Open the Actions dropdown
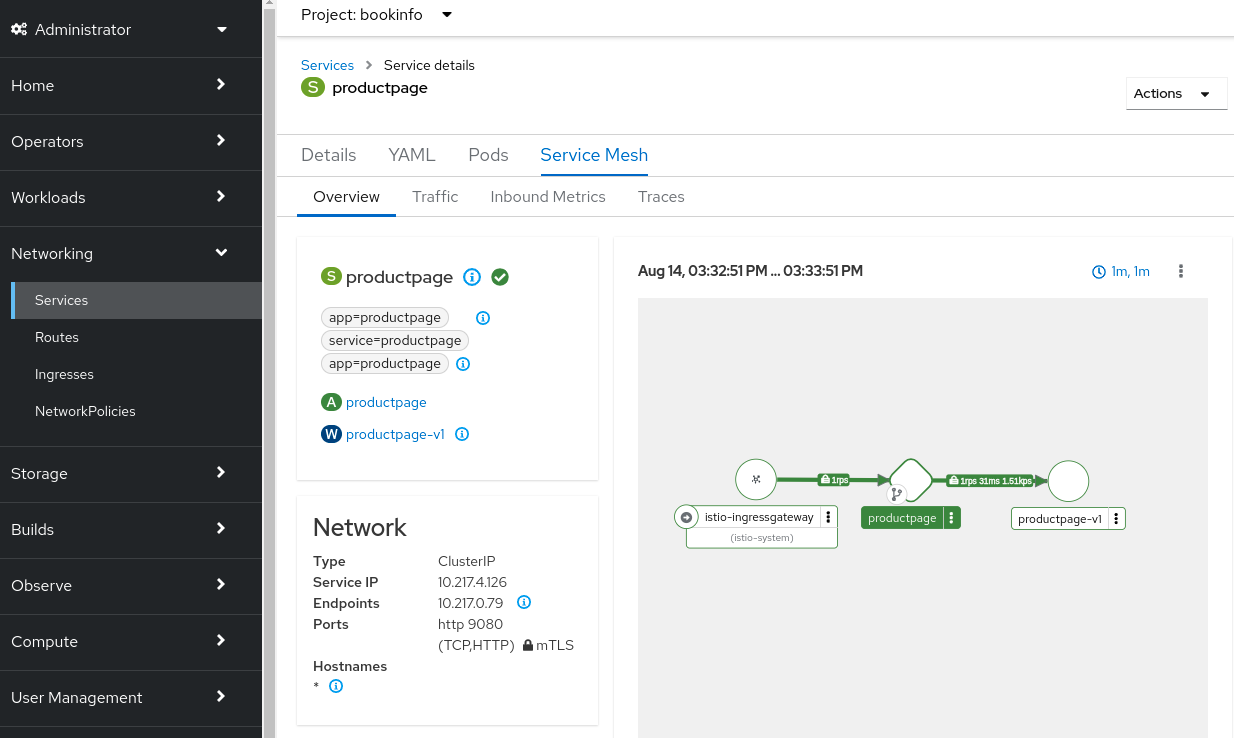 tap(1176, 93)
